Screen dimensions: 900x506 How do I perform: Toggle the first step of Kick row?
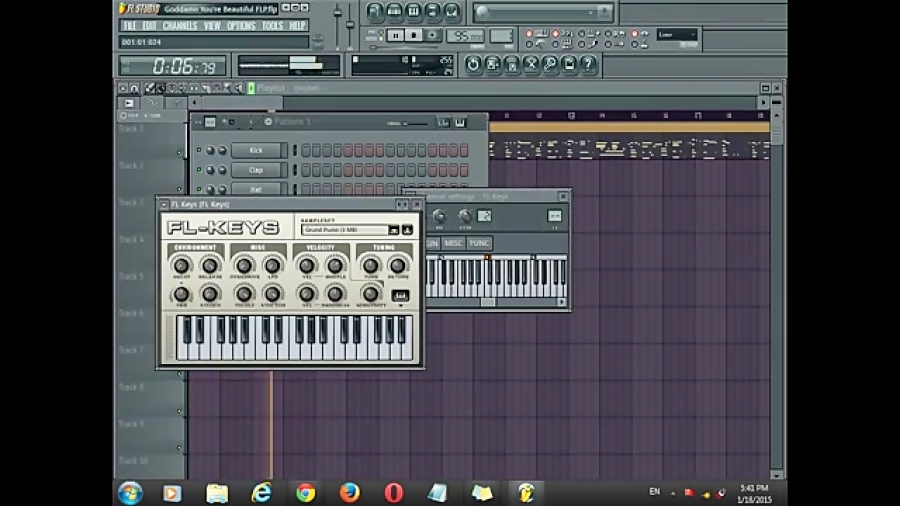click(306, 151)
